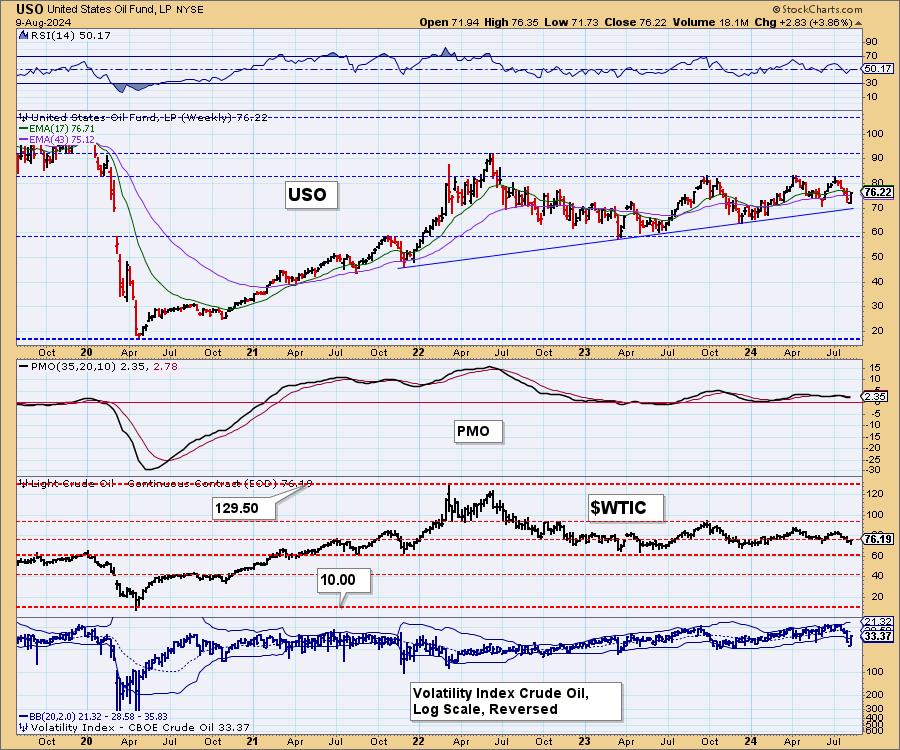Click the United States Oil Fund, LP (Weekly) legend

coord(143,117)
